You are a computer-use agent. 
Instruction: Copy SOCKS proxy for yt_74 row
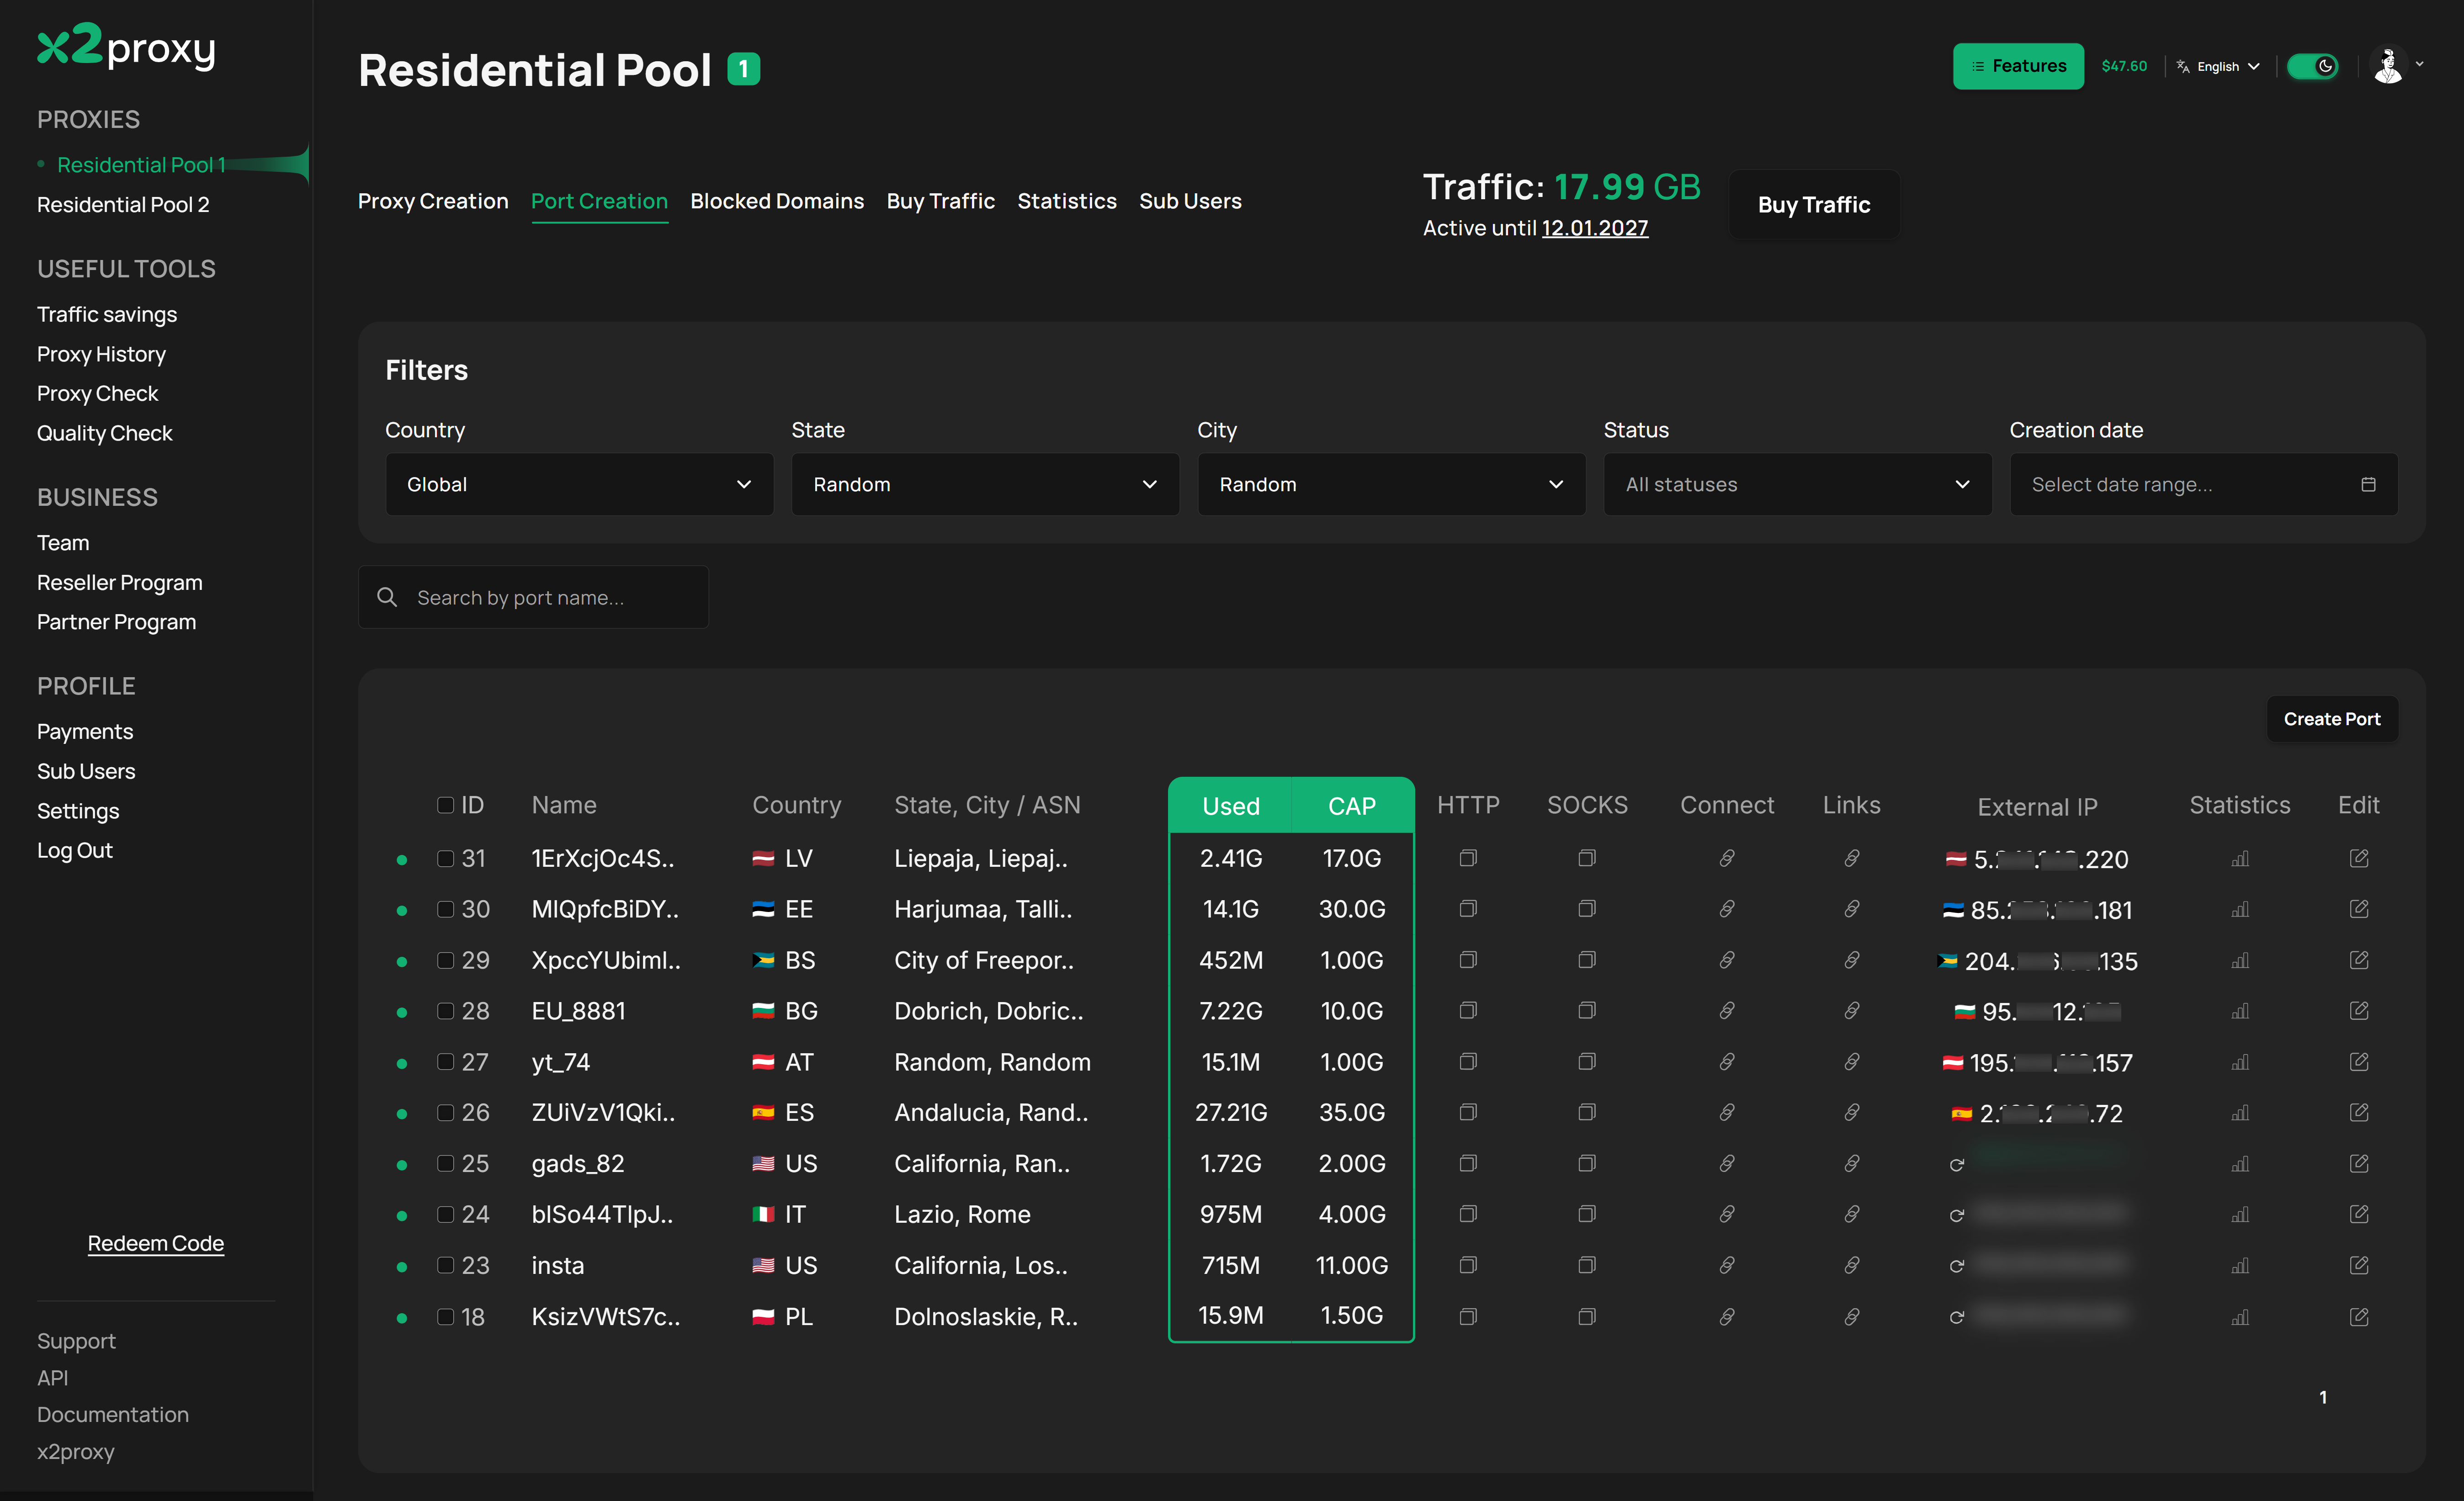click(1587, 1062)
